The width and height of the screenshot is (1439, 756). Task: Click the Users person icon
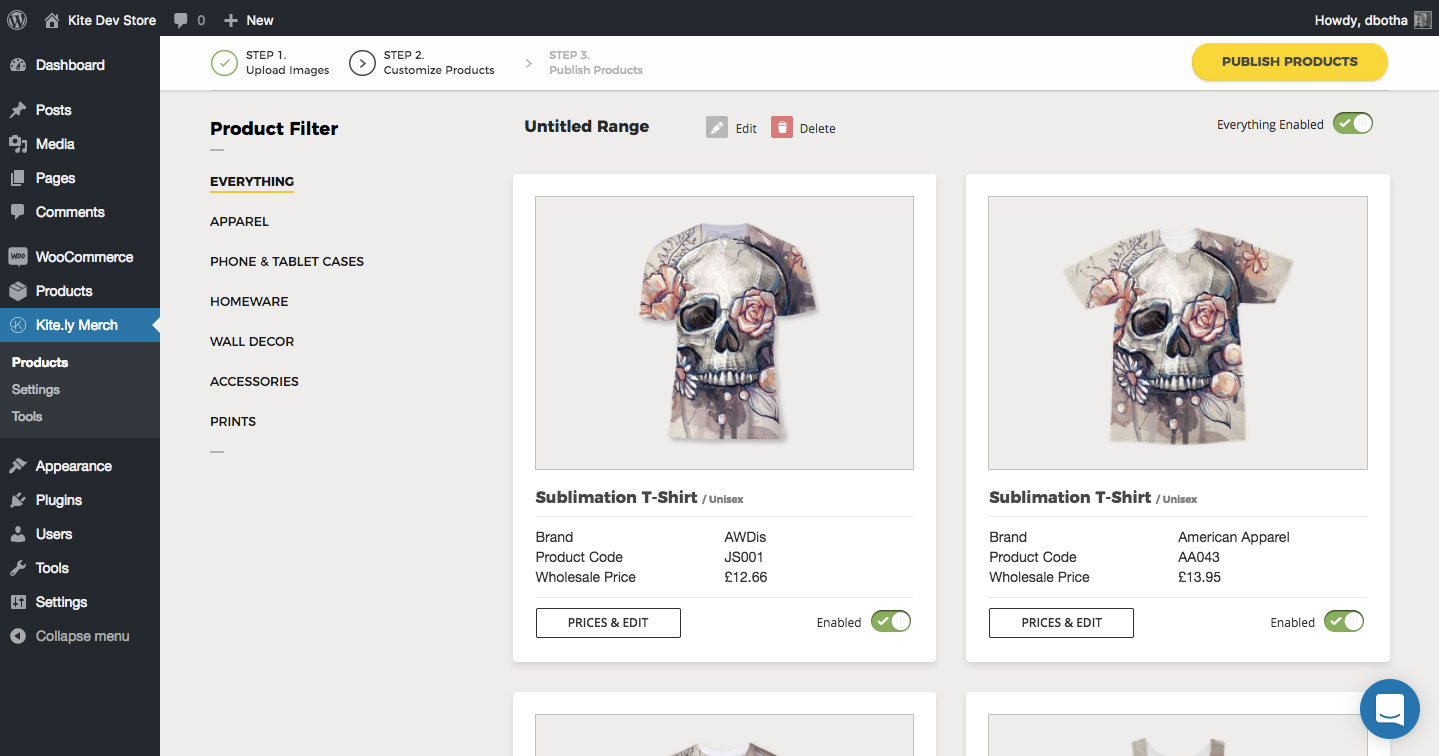pyautogui.click(x=18, y=534)
